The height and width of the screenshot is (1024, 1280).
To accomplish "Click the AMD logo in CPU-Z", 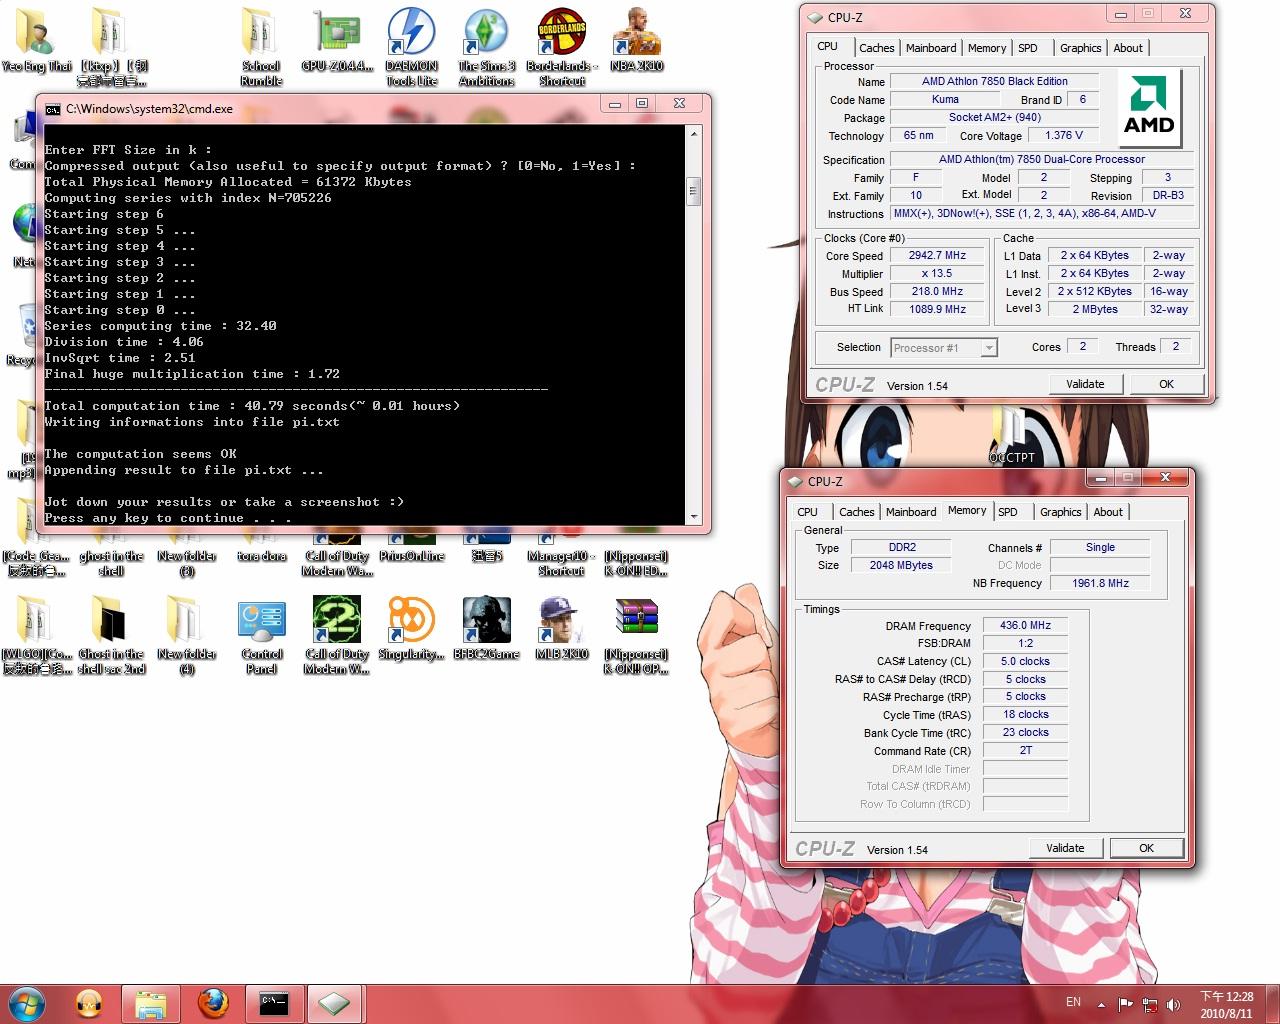I will [1149, 107].
